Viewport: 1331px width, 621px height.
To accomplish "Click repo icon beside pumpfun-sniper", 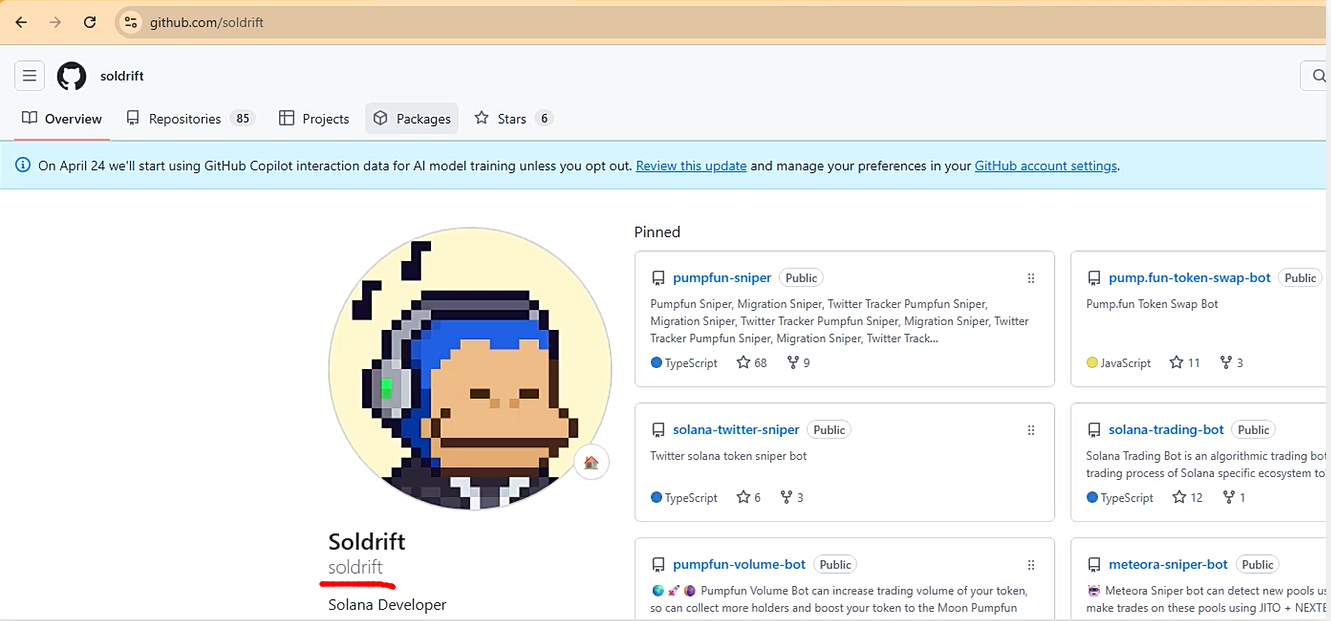I will pyautogui.click(x=658, y=278).
